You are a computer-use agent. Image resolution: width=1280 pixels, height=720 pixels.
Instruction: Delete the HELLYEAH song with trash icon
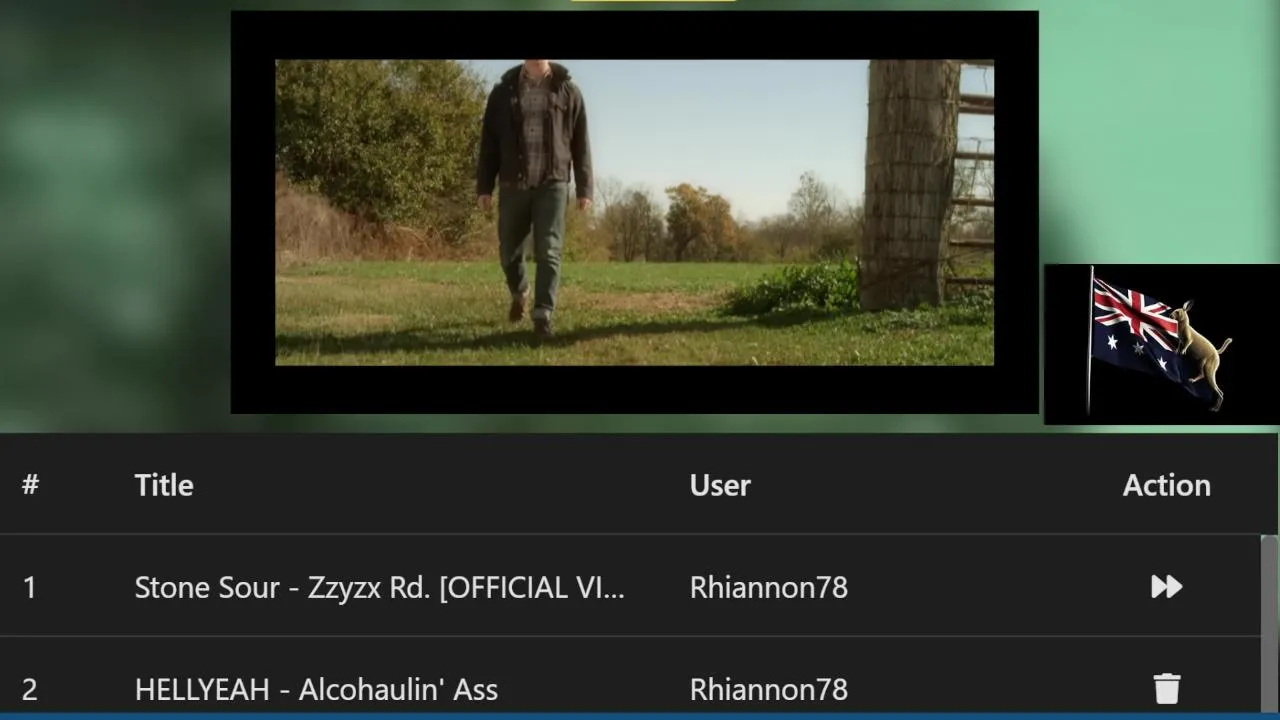[x=1166, y=689]
